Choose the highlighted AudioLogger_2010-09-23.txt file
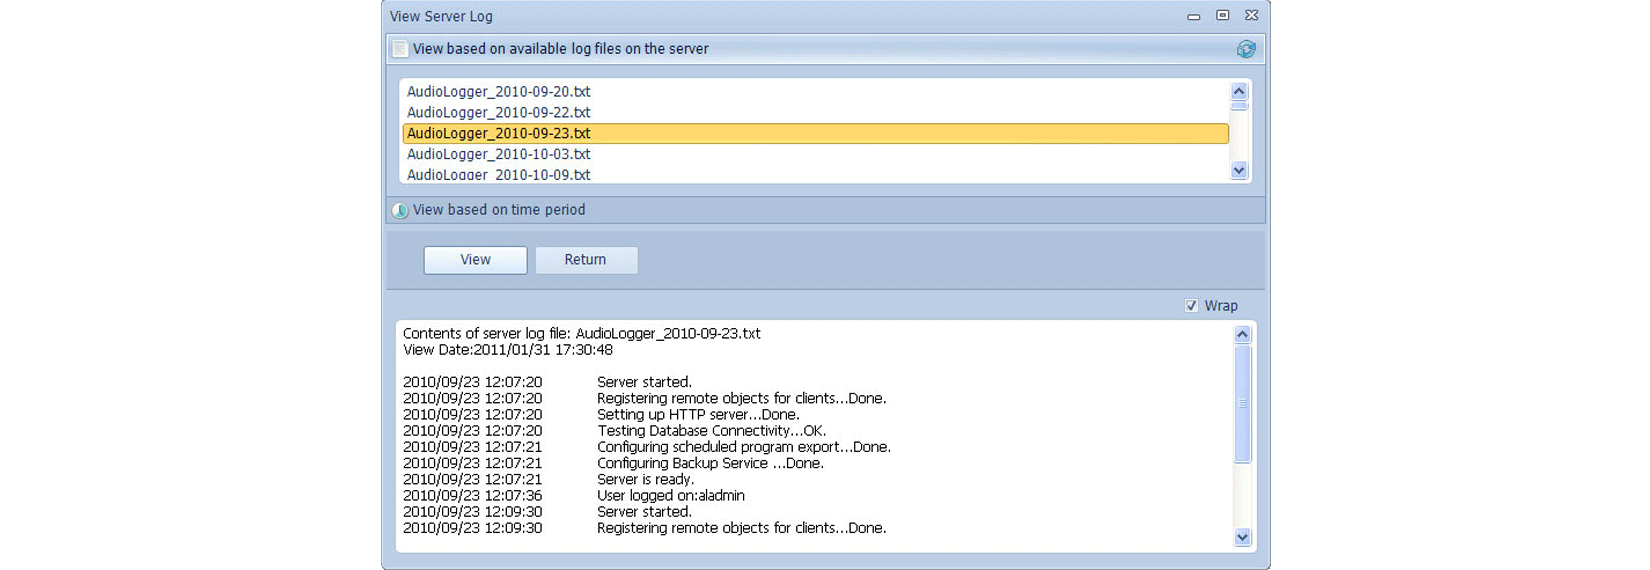The image size is (1650, 570). [498, 133]
